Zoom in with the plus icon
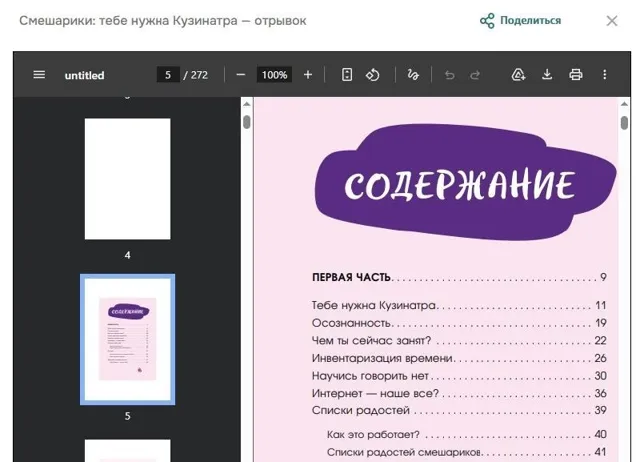The height and width of the screenshot is (462, 640). (x=308, y=75)
